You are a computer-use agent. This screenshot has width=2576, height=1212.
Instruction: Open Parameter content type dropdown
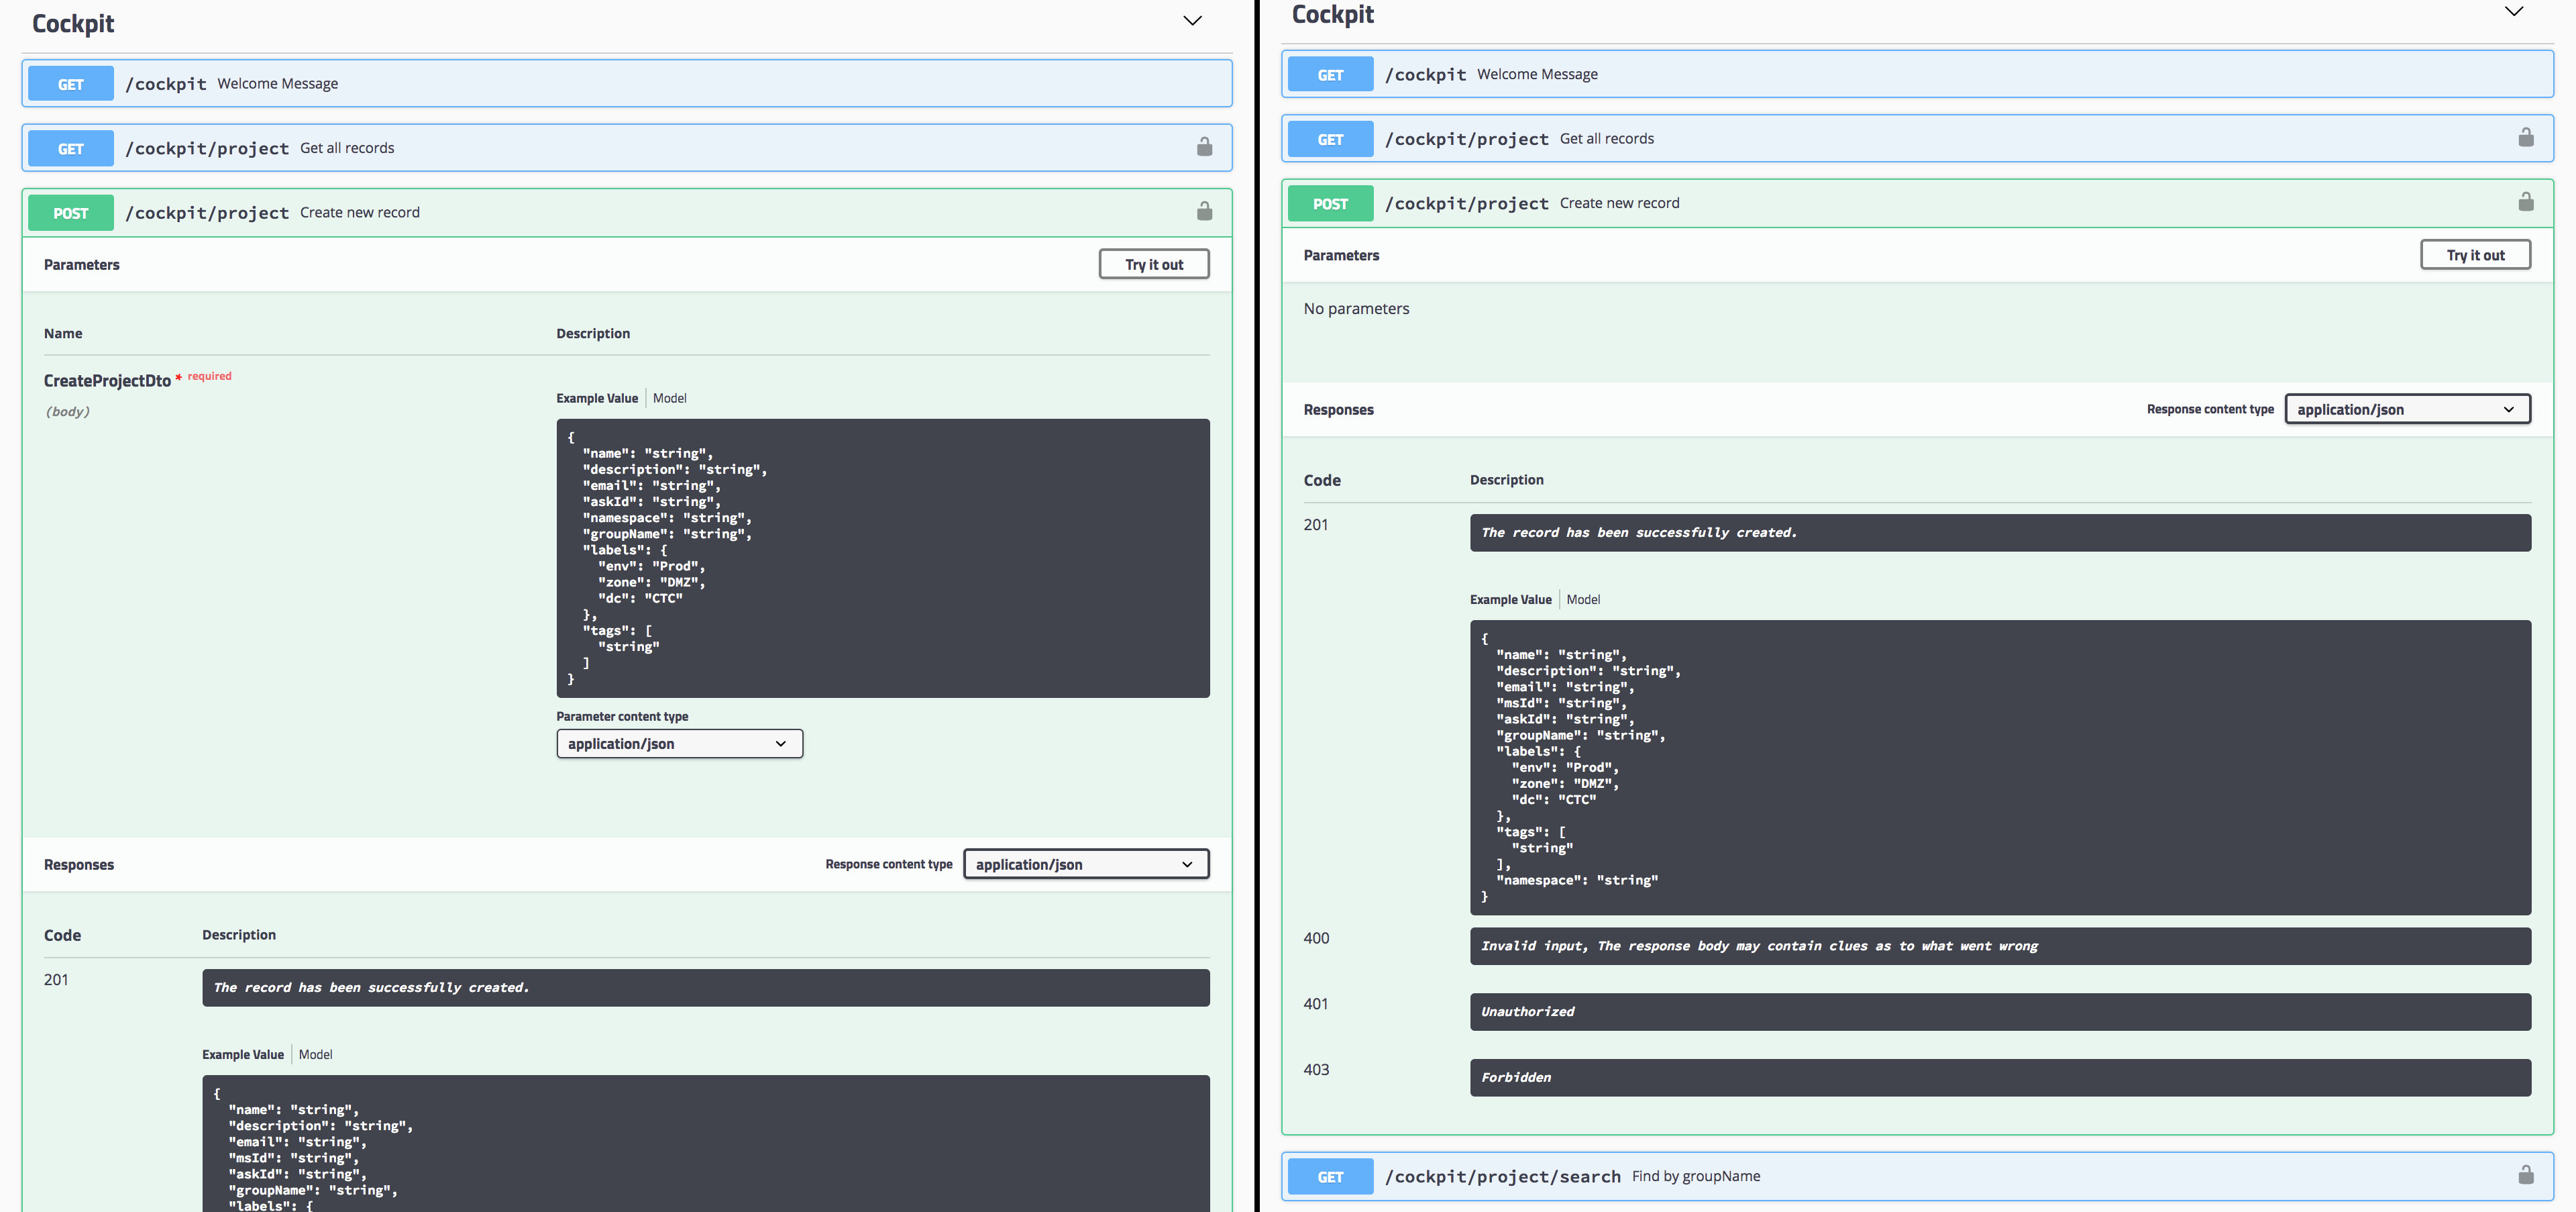679,744
